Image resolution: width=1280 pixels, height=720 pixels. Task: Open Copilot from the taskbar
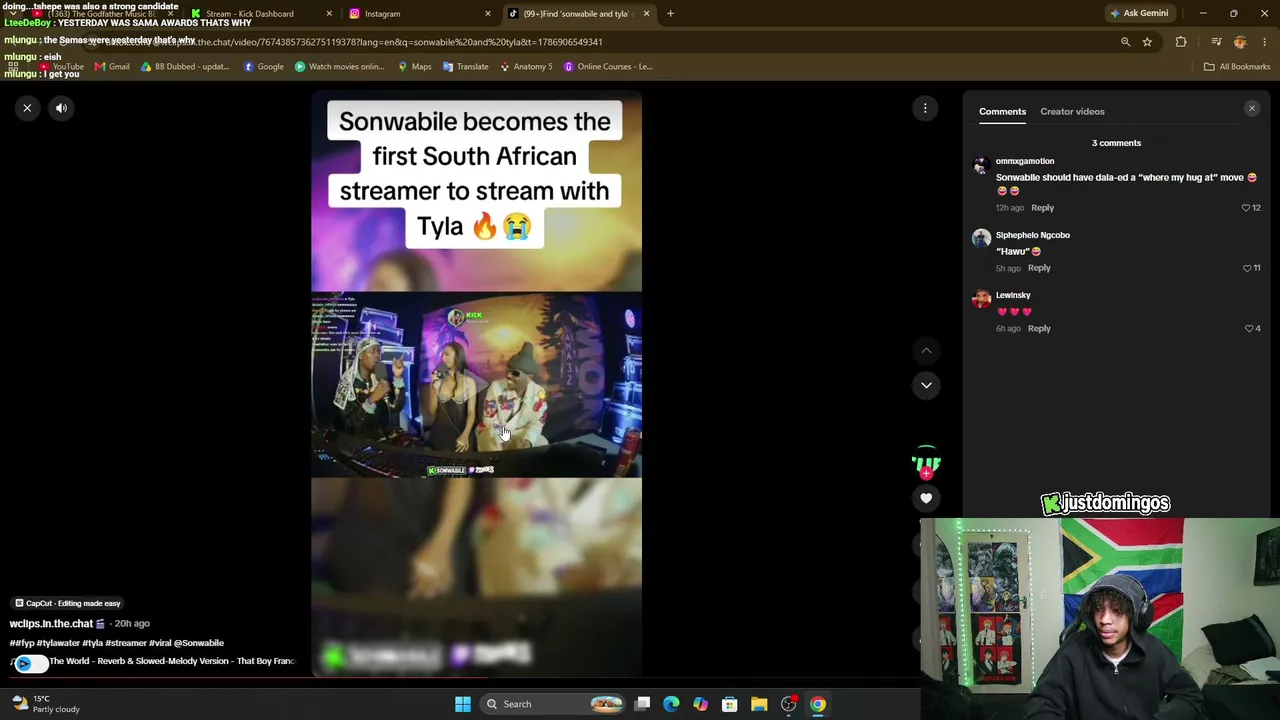(700, 704)
